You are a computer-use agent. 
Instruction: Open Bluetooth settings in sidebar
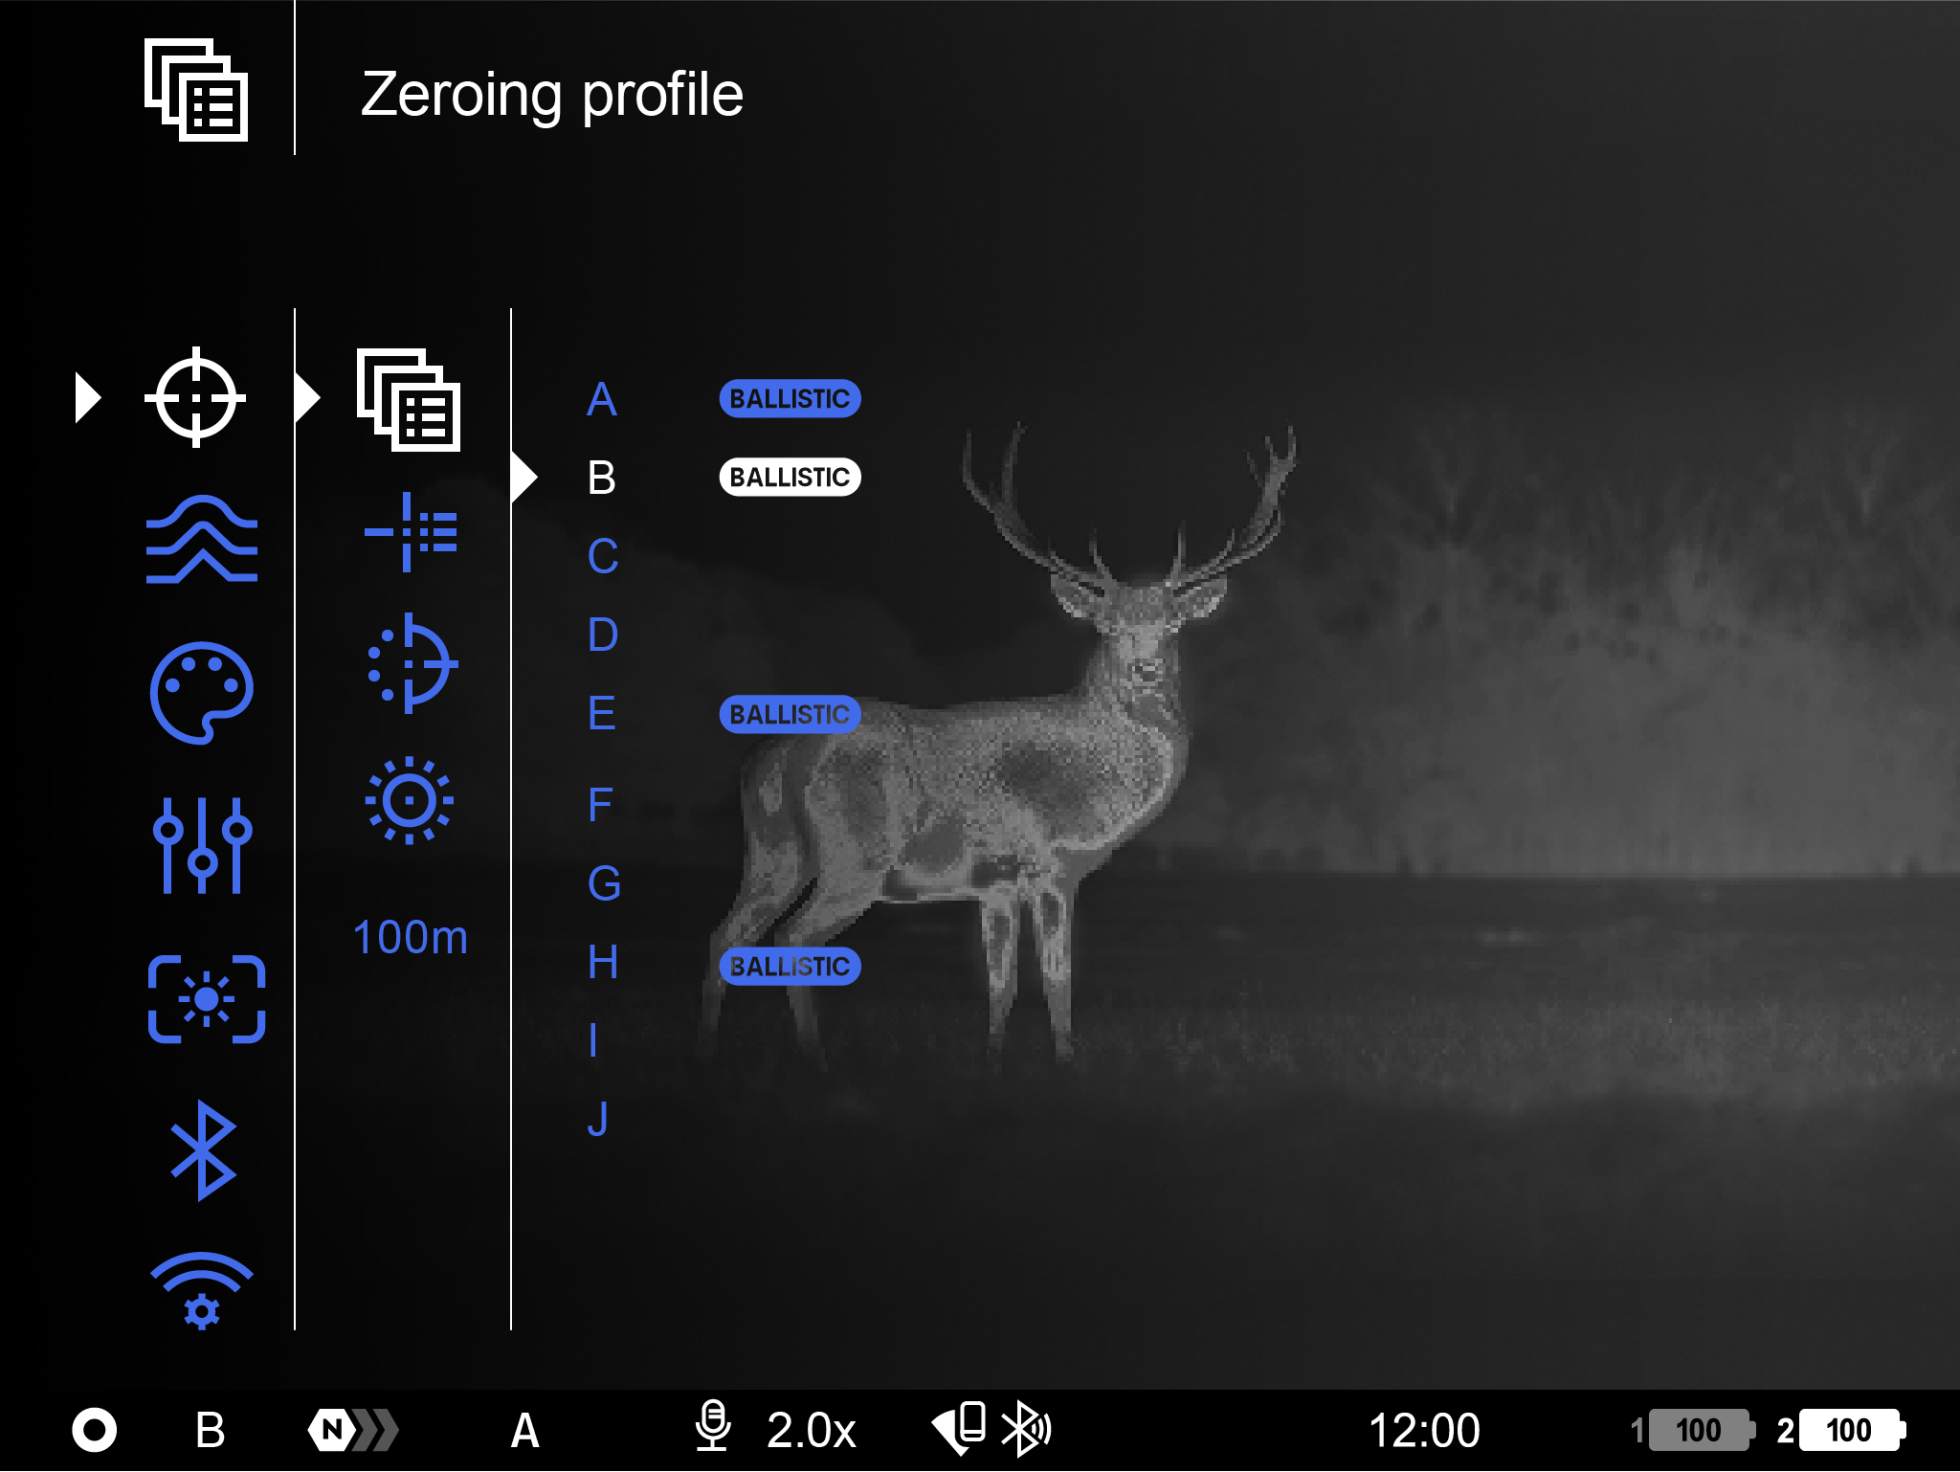pyautogui.click(x=203, y=1150)
